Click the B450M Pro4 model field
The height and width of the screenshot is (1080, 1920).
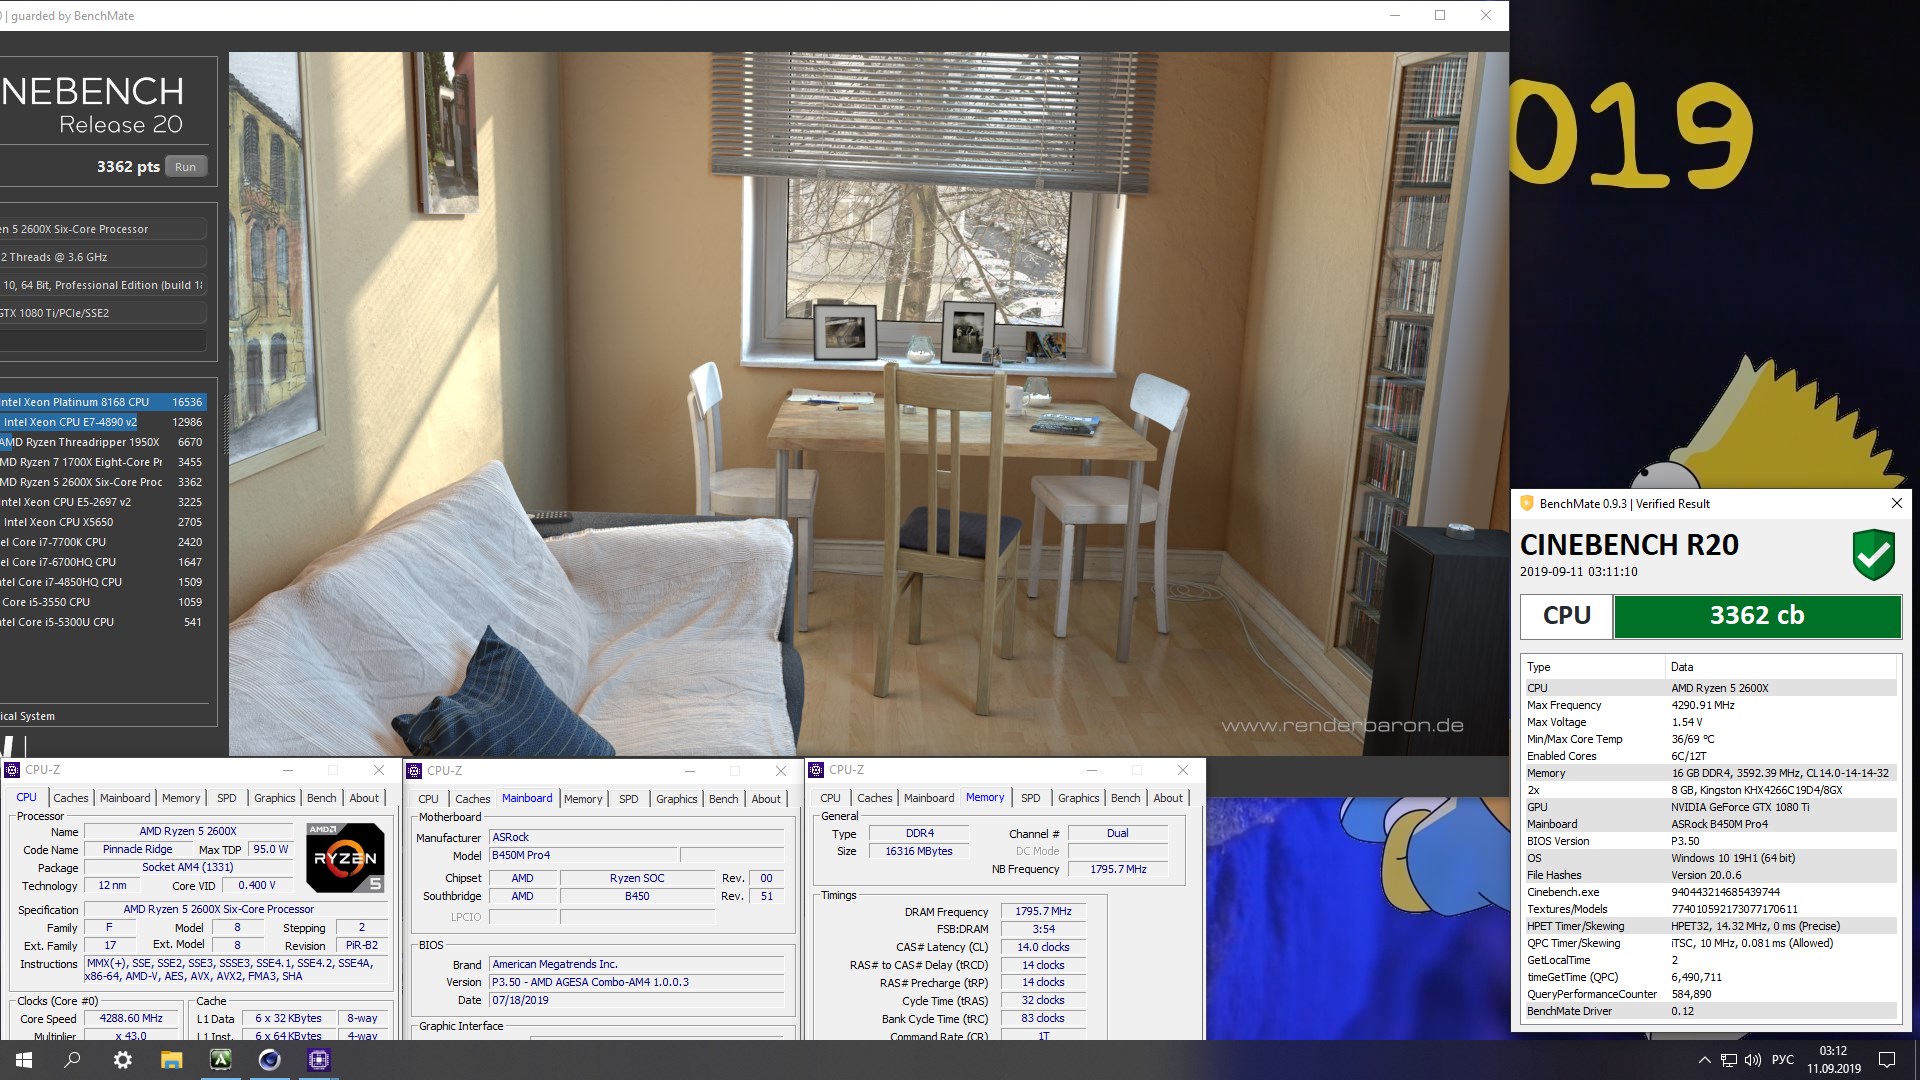click(582, 856)
